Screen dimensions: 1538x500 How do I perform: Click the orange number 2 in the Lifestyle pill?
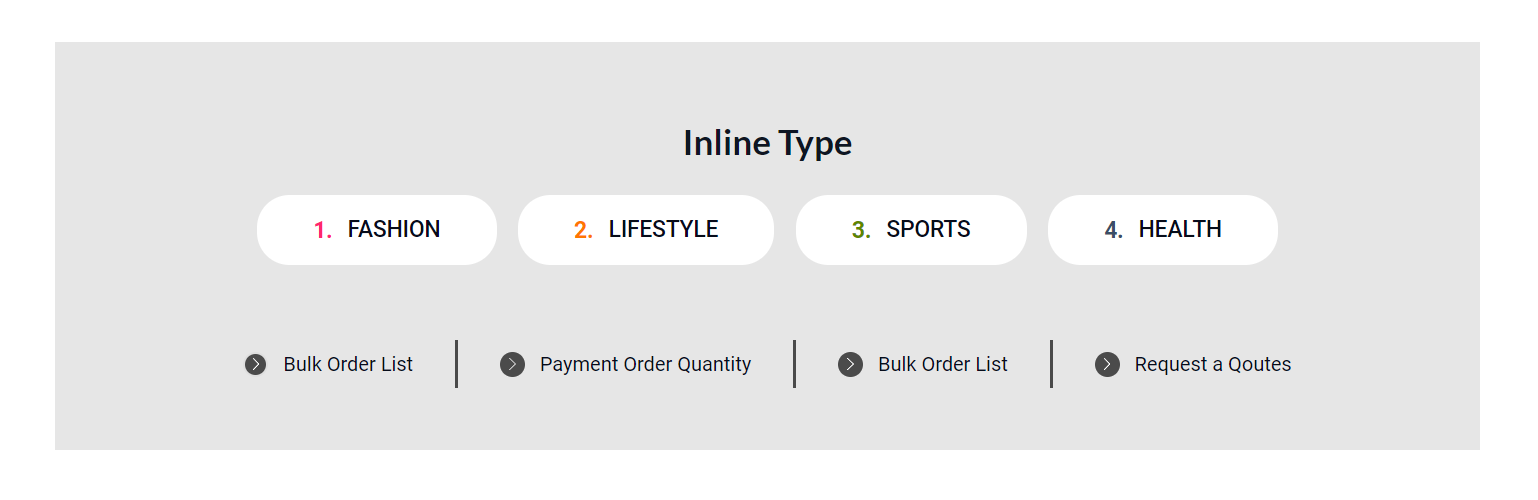[583, 231]
